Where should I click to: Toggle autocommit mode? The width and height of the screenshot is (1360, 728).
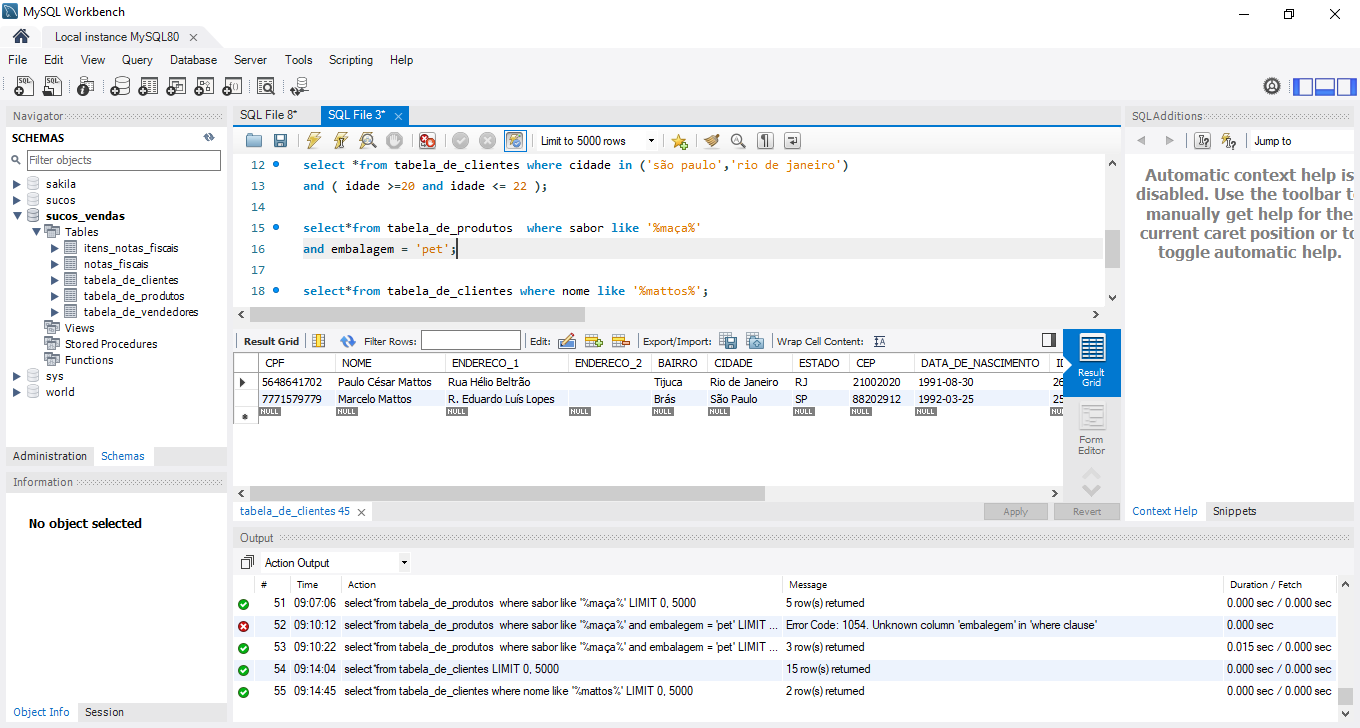(514, 141)
